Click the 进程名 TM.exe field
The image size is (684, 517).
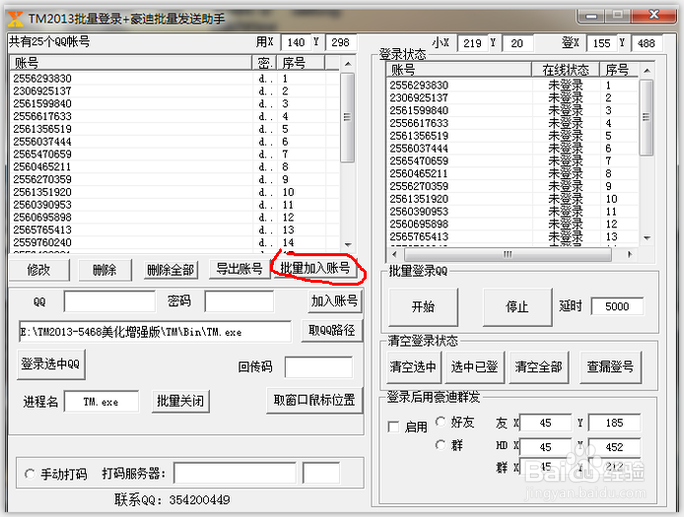coord(102,401)
